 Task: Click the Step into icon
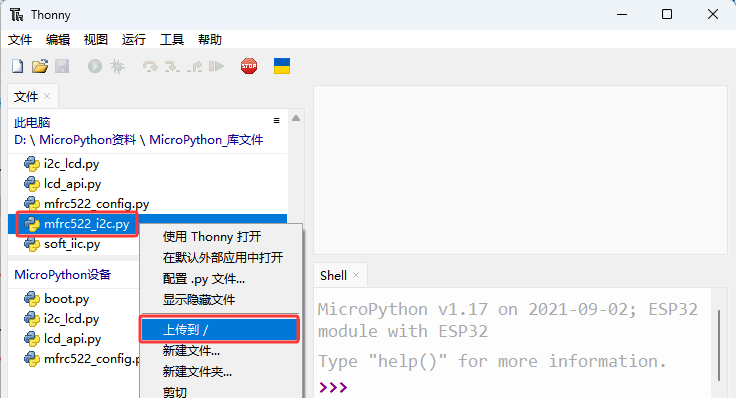(x=172, y=67)
